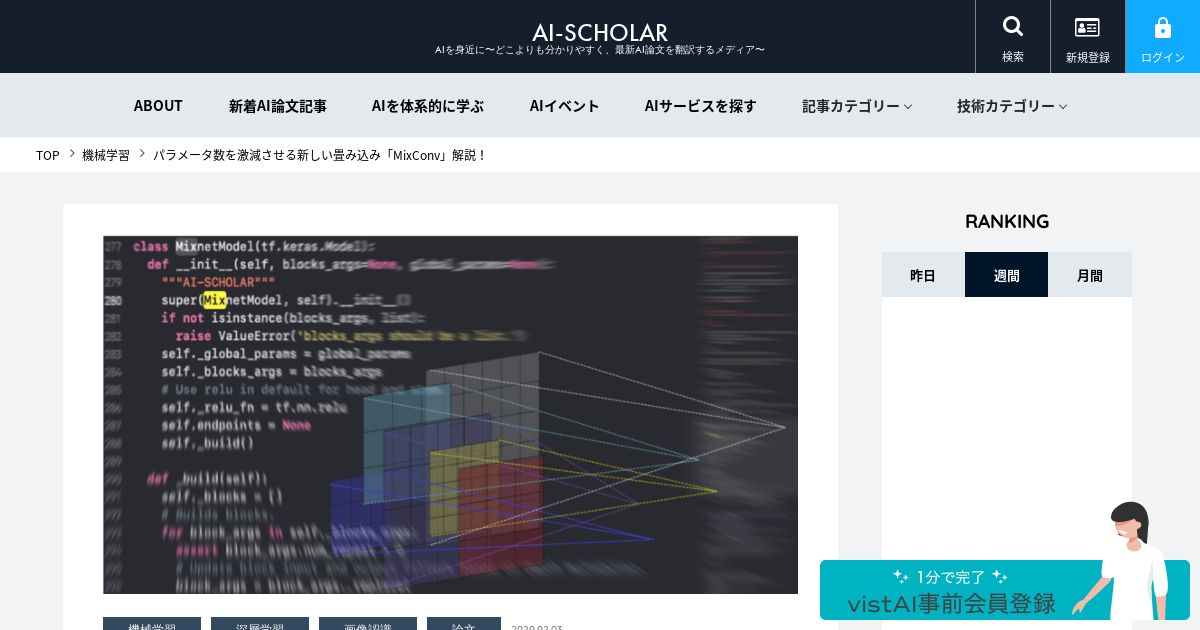This screenshot has width=1200, height=630.
Task: Switch ranking to the 月間 tab
Action: coord(1090,275)
